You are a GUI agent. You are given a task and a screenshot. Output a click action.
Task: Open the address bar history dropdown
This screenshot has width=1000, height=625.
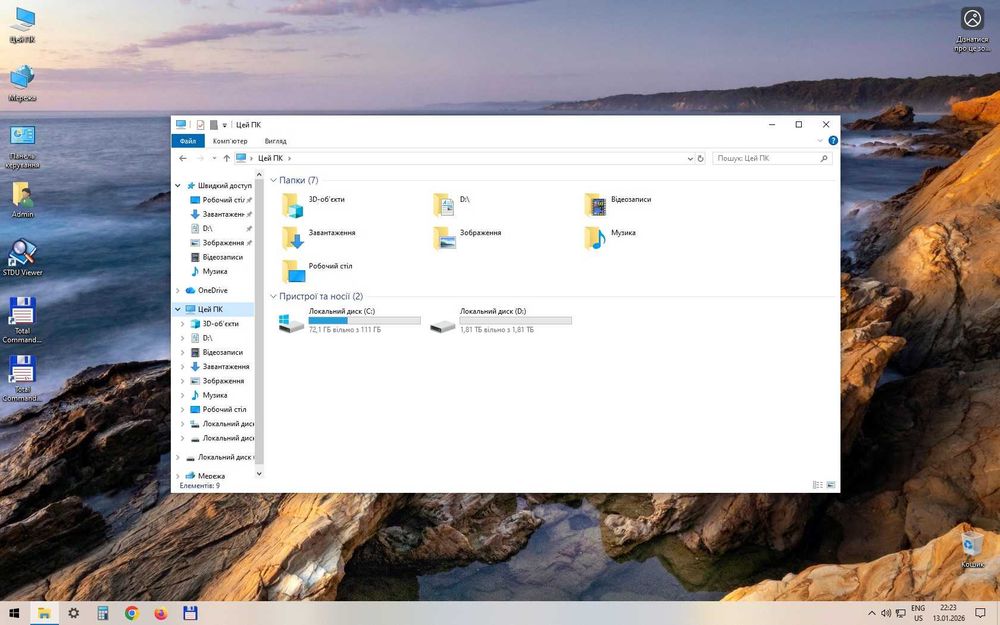click(690, 158)
